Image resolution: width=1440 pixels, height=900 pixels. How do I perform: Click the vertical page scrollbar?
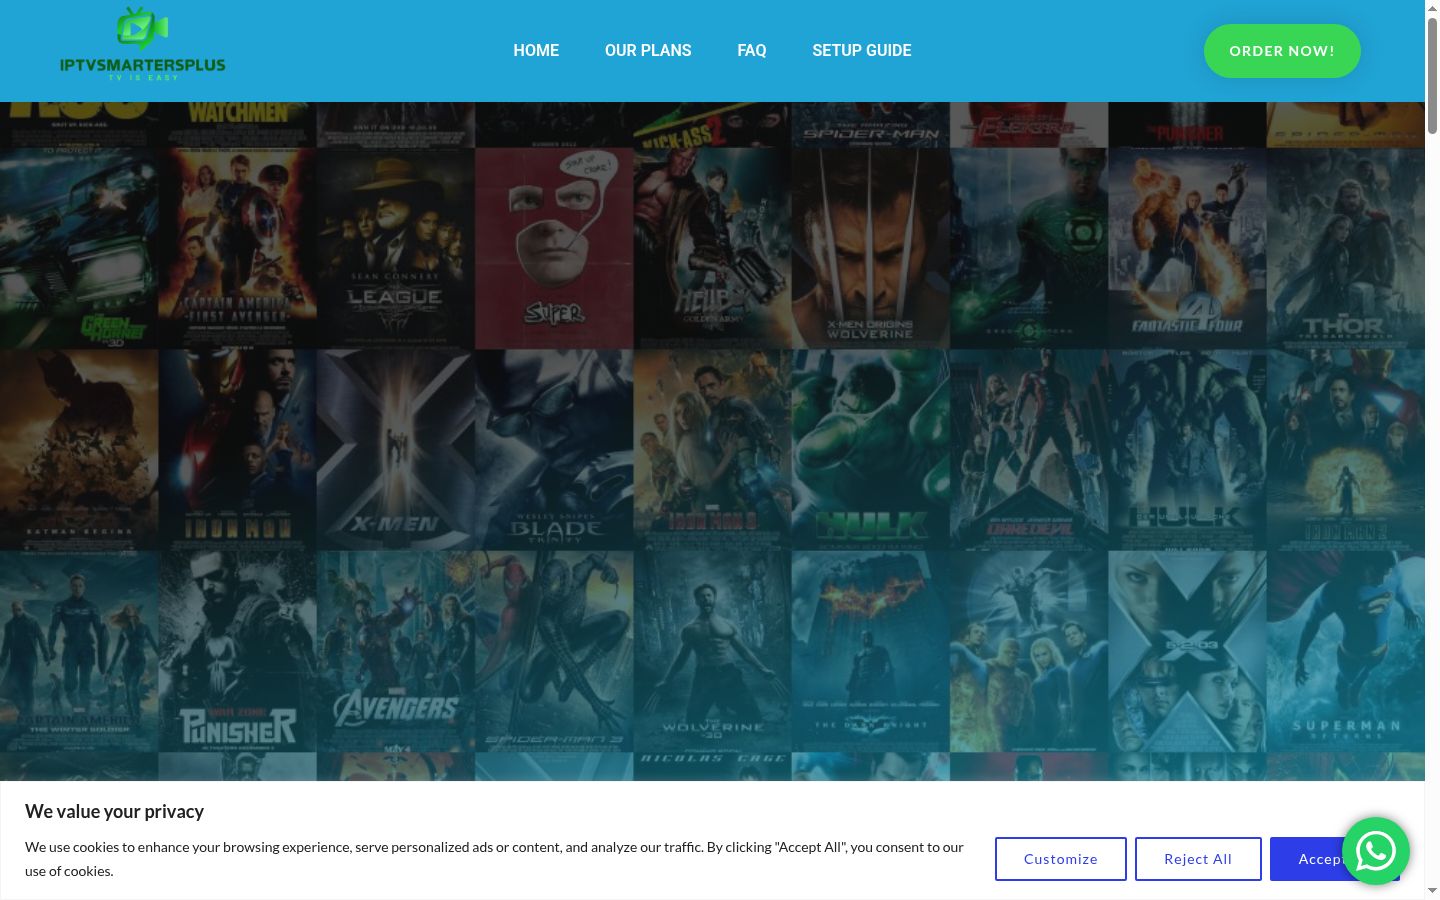point(1432,75)
